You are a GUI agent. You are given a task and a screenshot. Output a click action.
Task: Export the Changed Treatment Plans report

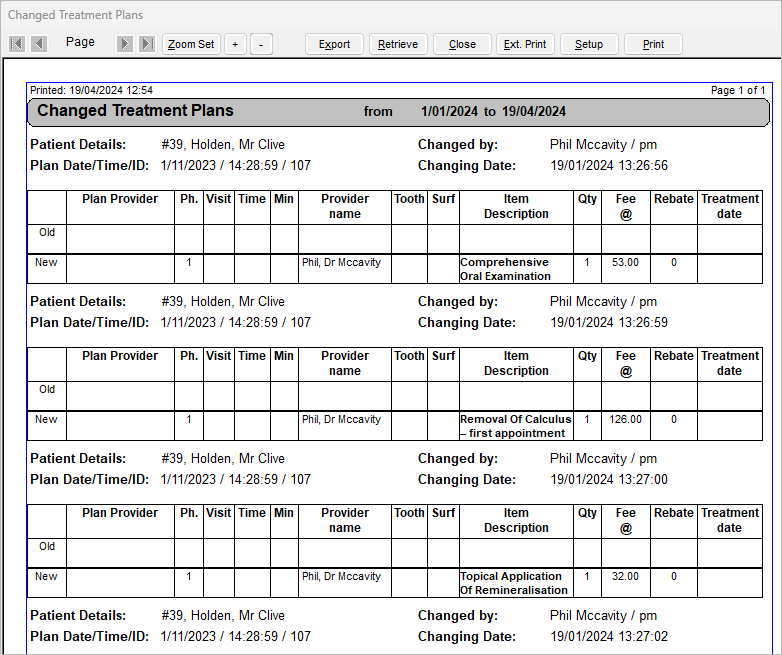tap(334, 44)
